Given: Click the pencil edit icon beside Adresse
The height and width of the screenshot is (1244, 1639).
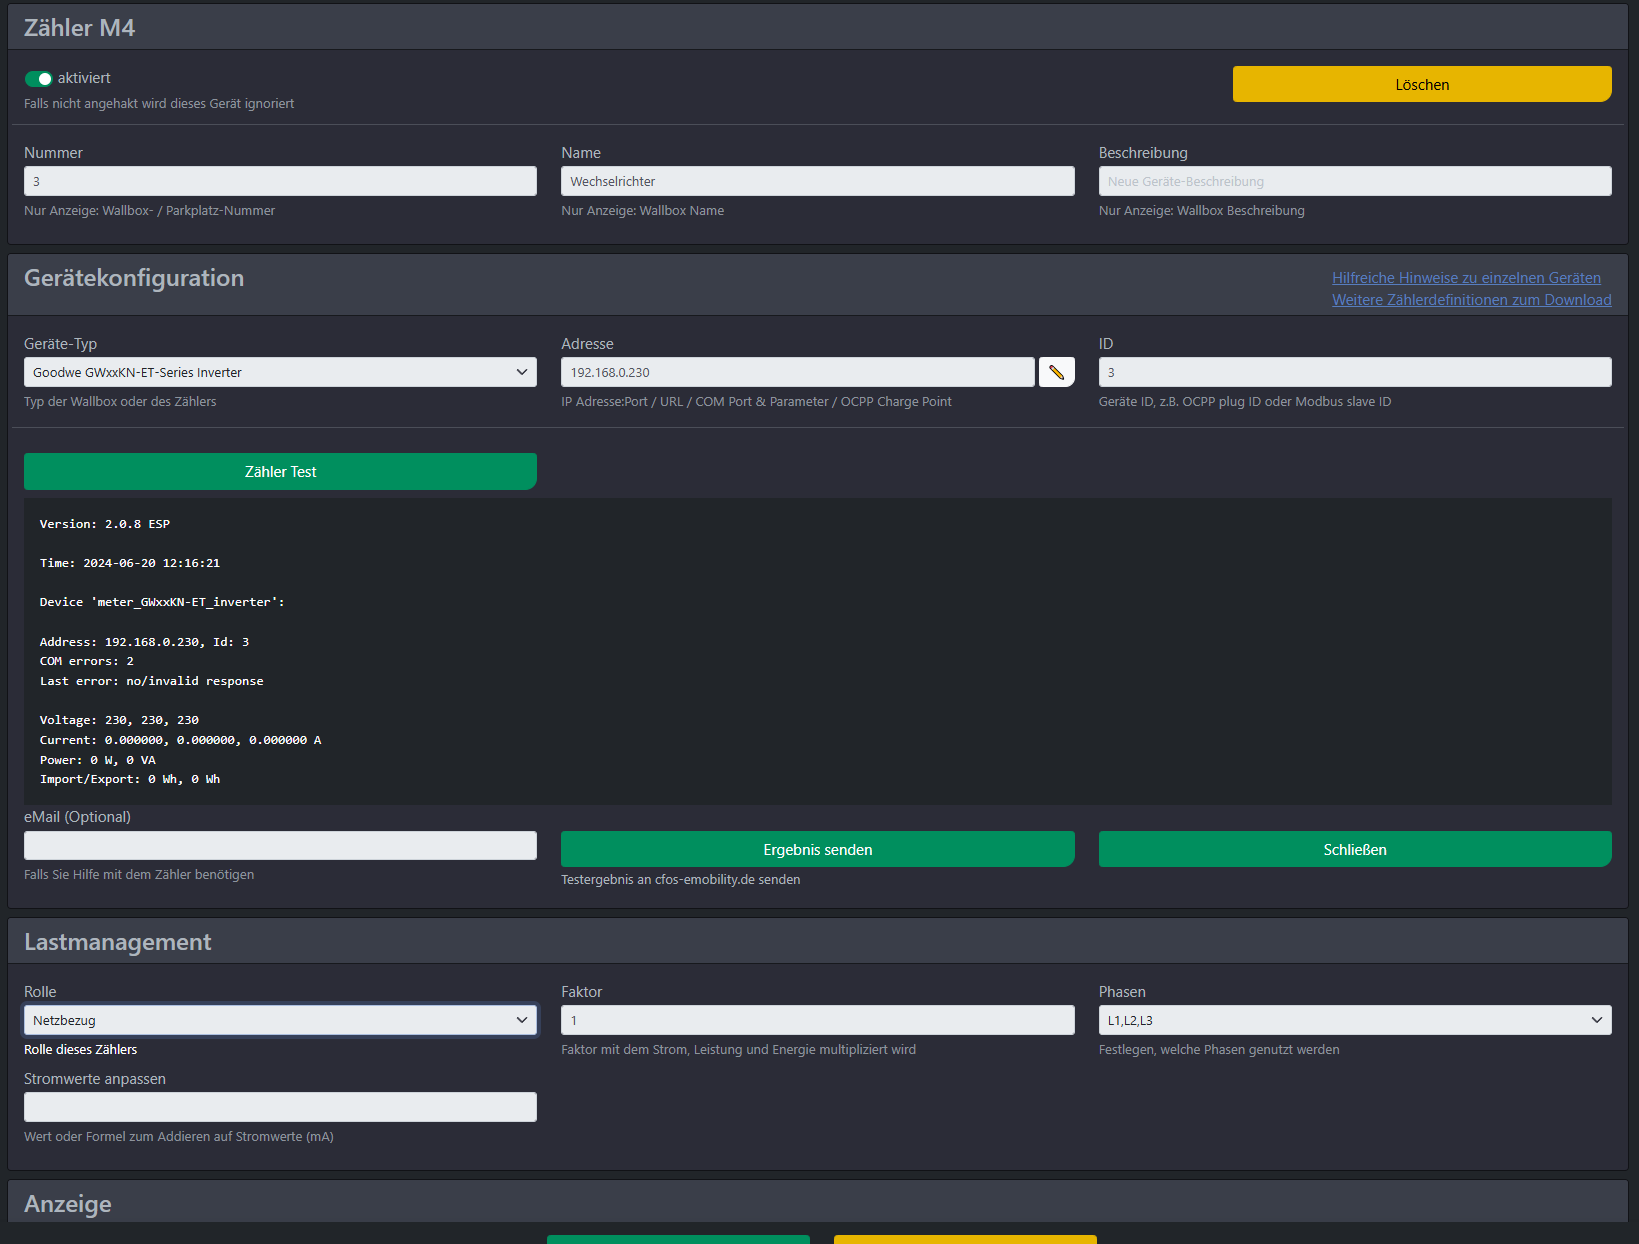Looking at the screenshot, I should [x=1056, y=372].
